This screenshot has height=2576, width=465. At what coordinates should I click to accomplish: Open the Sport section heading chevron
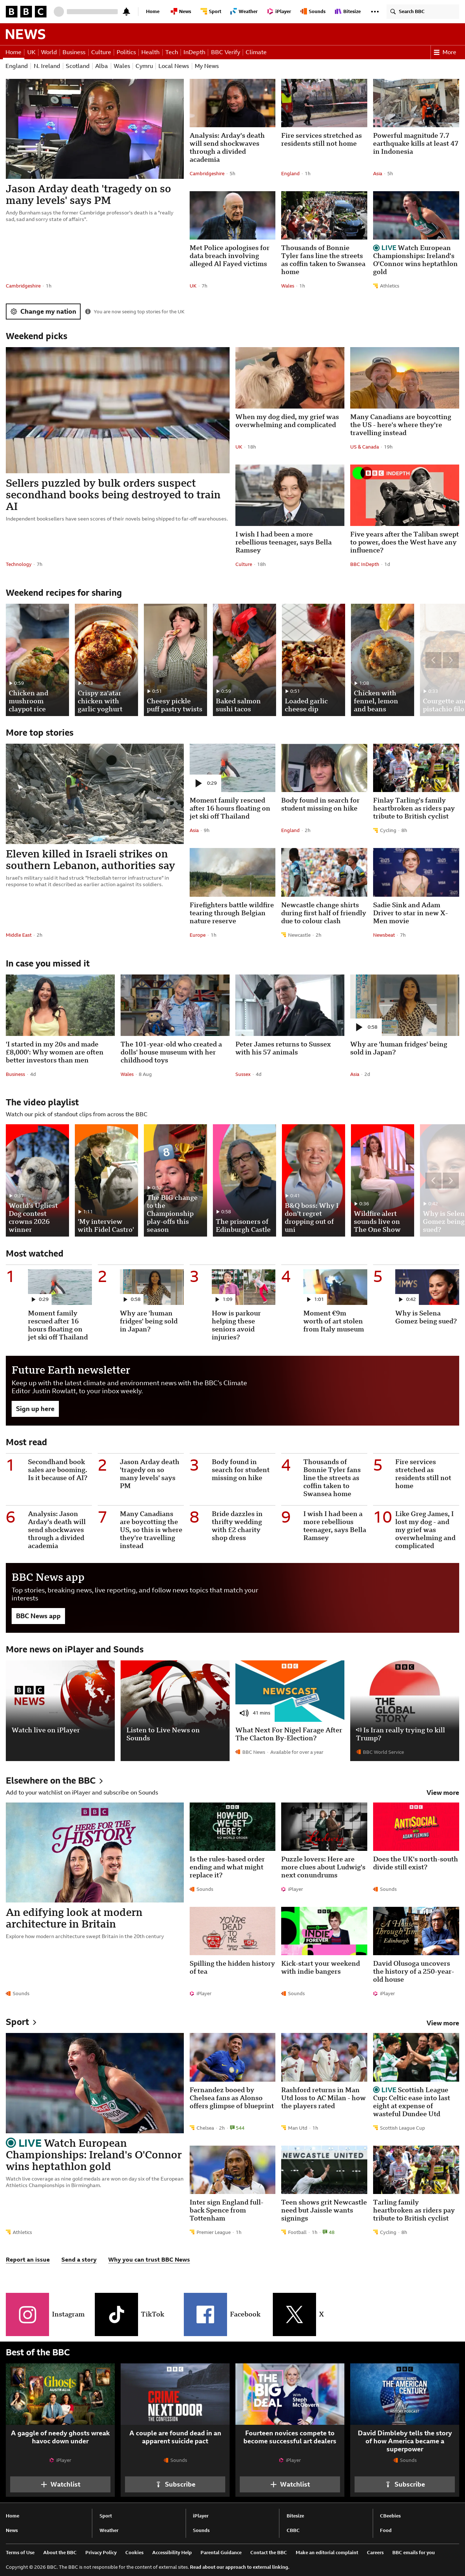coord(34,2022)
